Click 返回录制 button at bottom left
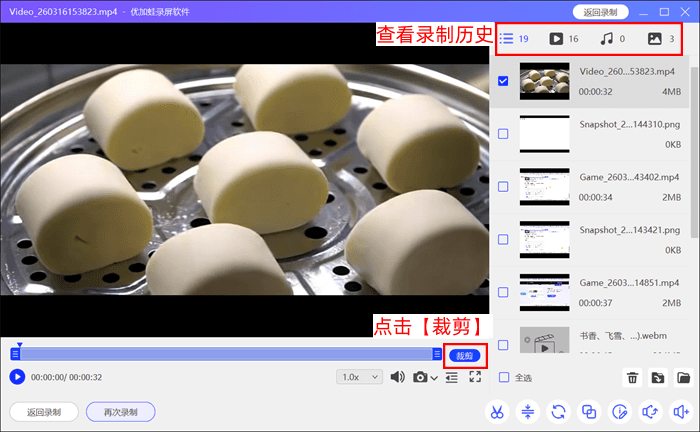Viewport: 700px width, 432px height. [44, 412]
